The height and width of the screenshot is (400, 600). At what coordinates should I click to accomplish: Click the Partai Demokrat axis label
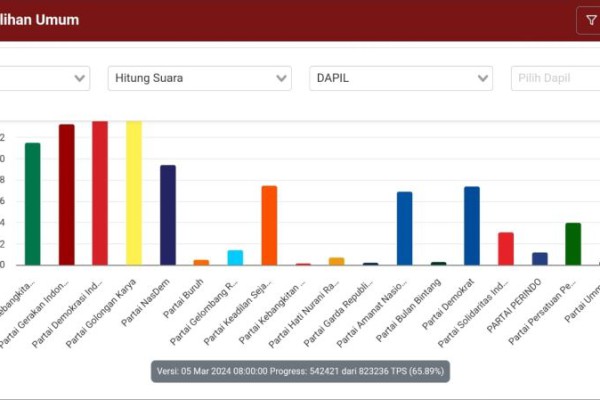click(x=448, y=304)
